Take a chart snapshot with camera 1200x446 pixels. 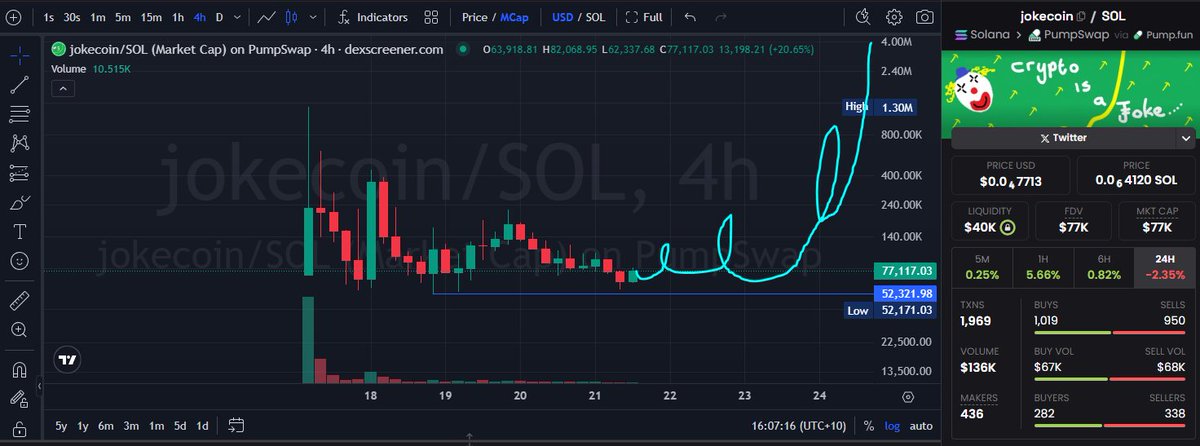coord(925,17)
